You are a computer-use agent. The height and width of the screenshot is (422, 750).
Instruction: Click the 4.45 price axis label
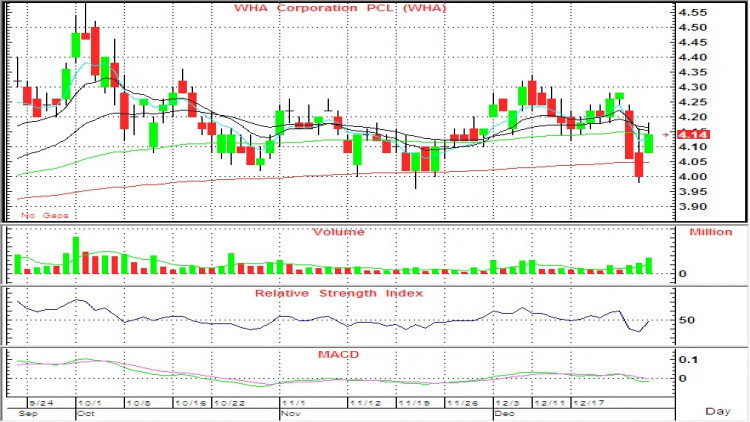click(693, 42)
